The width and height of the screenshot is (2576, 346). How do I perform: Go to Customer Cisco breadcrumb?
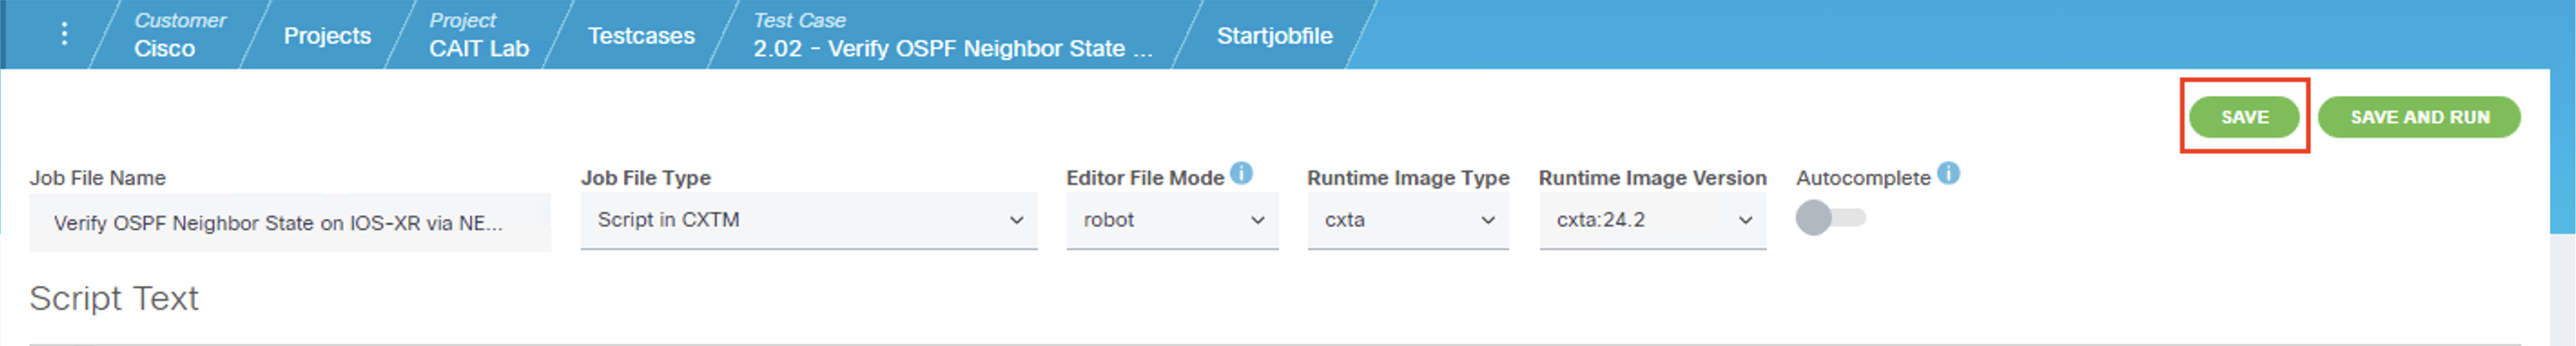[x=180, y=34]
